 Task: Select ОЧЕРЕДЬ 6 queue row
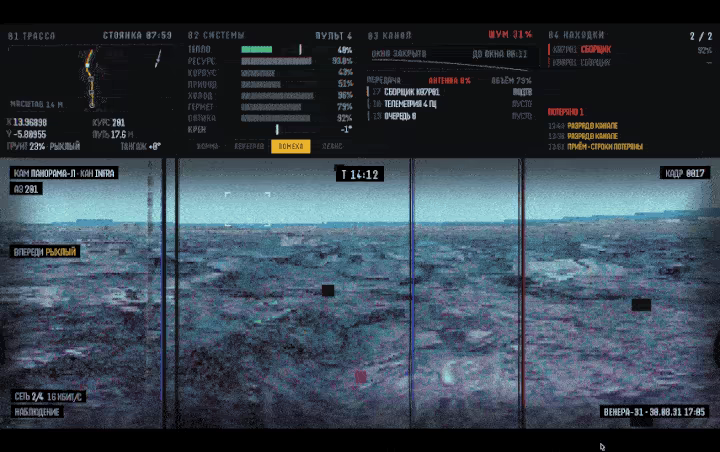[x=450, y=116]
